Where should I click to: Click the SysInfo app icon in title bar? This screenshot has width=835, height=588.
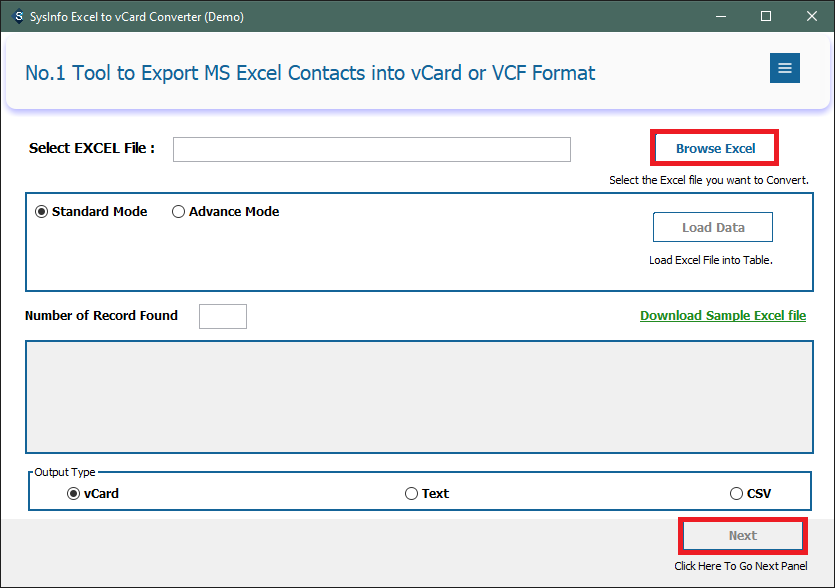[x=17, y=16]
